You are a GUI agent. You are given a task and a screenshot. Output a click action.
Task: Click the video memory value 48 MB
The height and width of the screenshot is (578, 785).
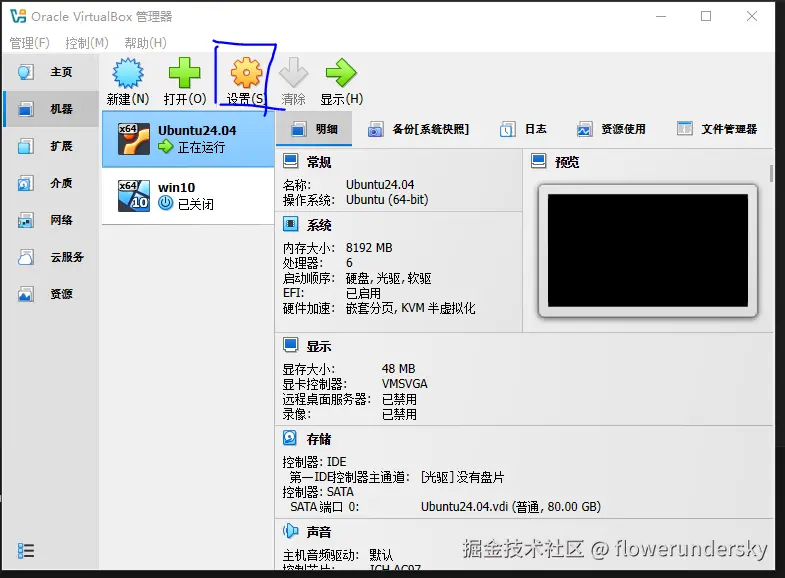click(x=399, y=369)
